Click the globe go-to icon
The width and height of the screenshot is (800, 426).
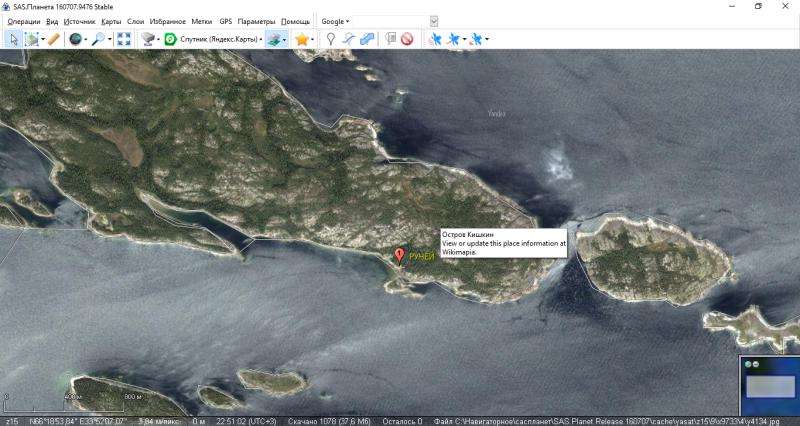(x=76, y=39)
